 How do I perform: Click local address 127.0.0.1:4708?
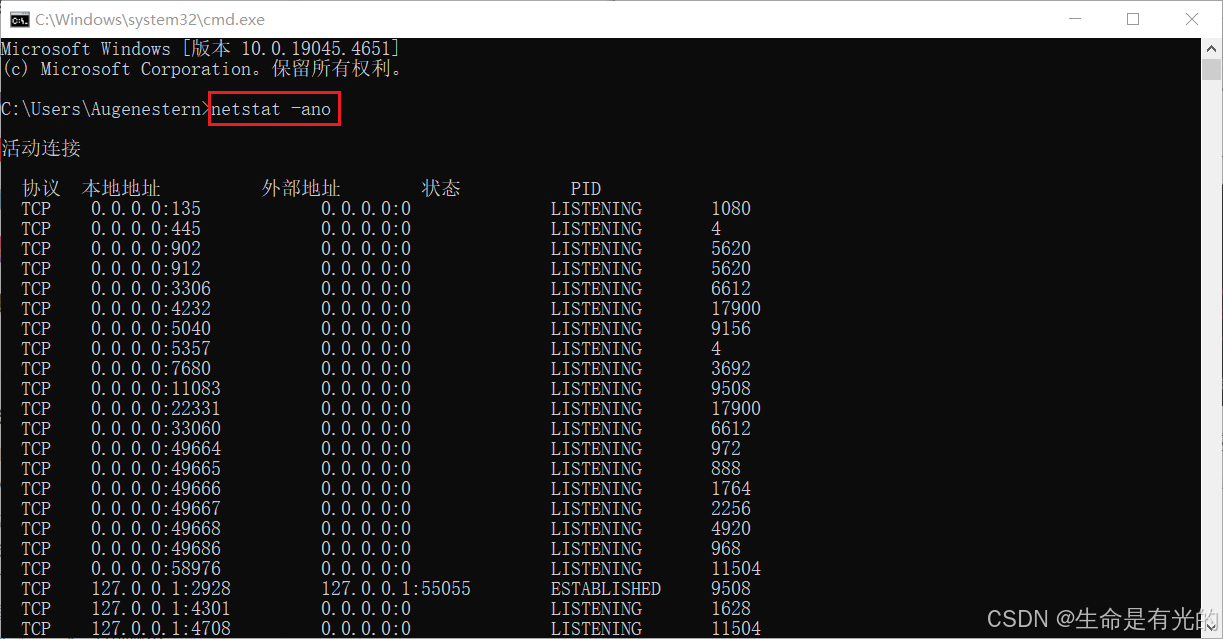point(161,629)
